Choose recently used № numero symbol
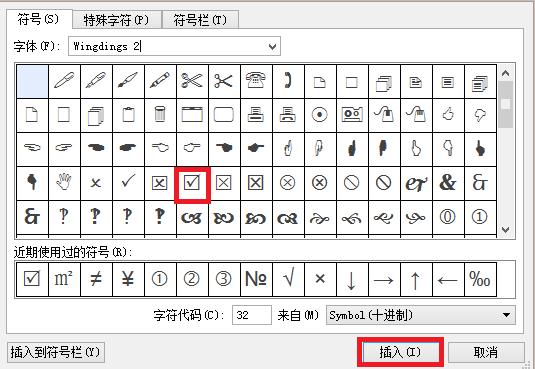Image resolution: width=535 pixels, height=369 pixels. pyautogui.click(x=256, y=279)
